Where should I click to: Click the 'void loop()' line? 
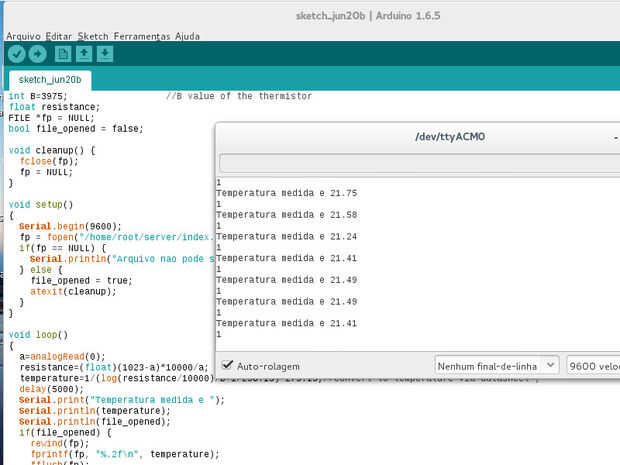tap(38, 335)
